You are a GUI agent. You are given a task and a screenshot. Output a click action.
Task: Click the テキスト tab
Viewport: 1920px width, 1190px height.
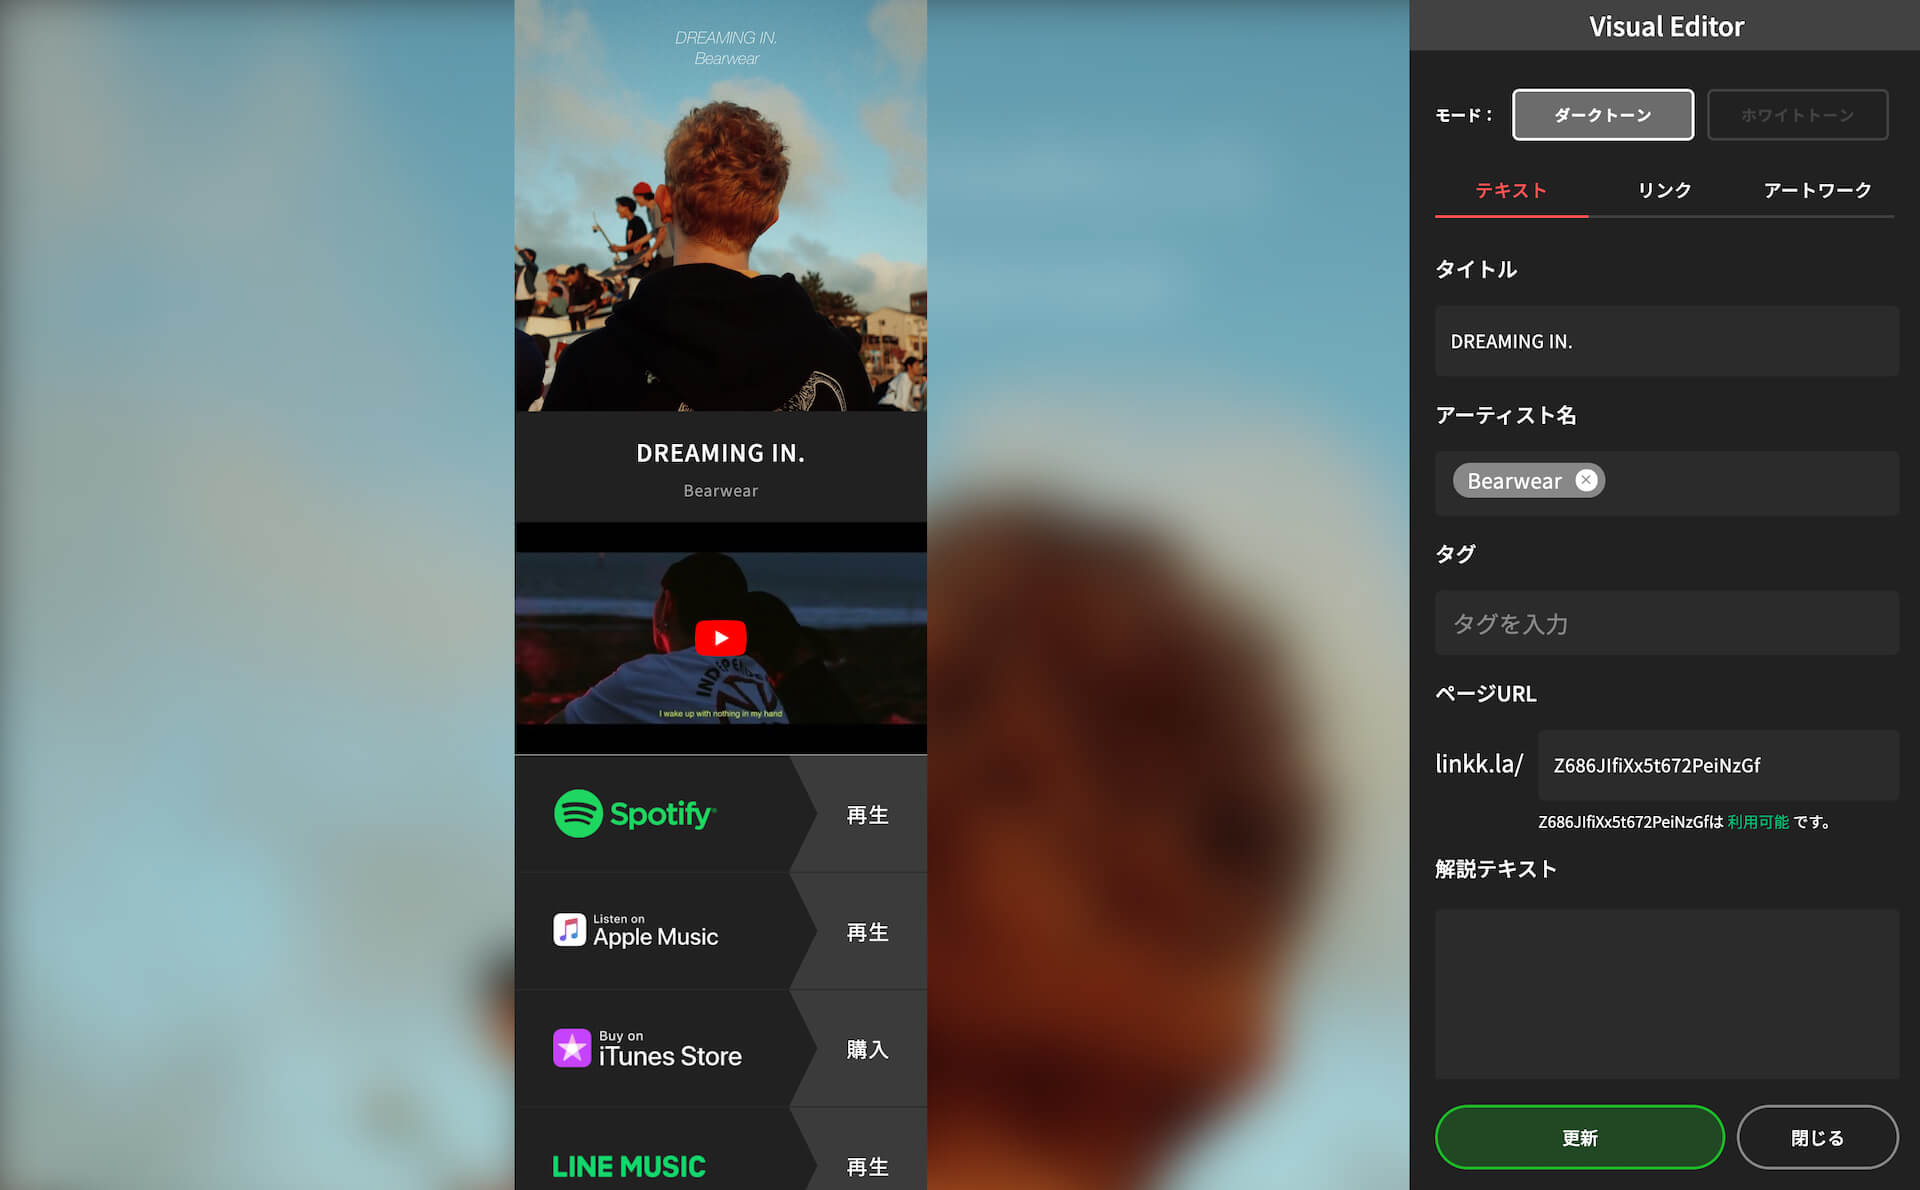click(x=1510, y=189)
